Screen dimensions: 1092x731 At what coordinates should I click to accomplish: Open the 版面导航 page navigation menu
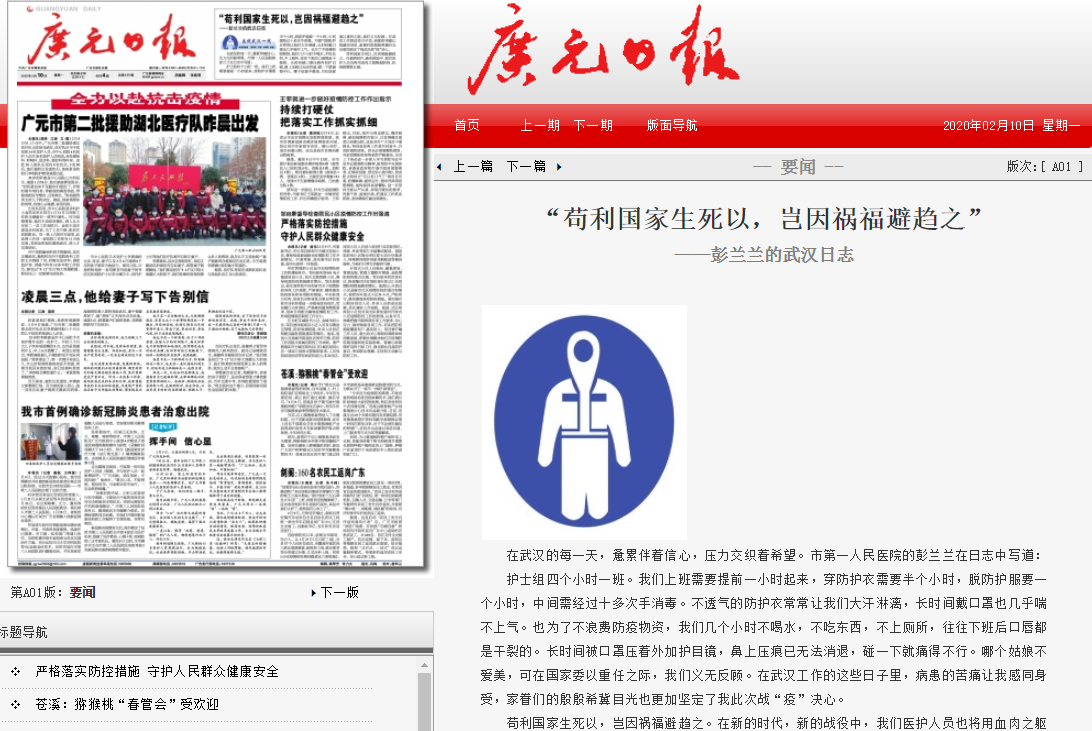(x=671, y=126)
